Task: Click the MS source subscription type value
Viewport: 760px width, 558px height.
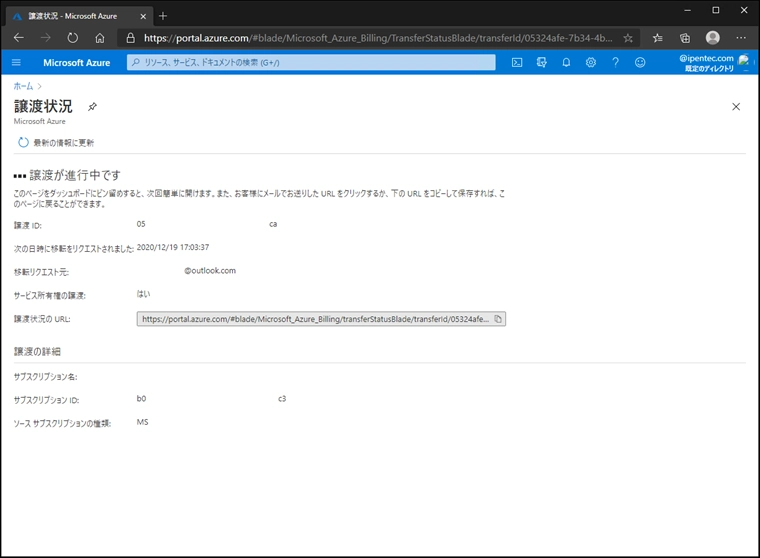Action: tap(142, 422)
